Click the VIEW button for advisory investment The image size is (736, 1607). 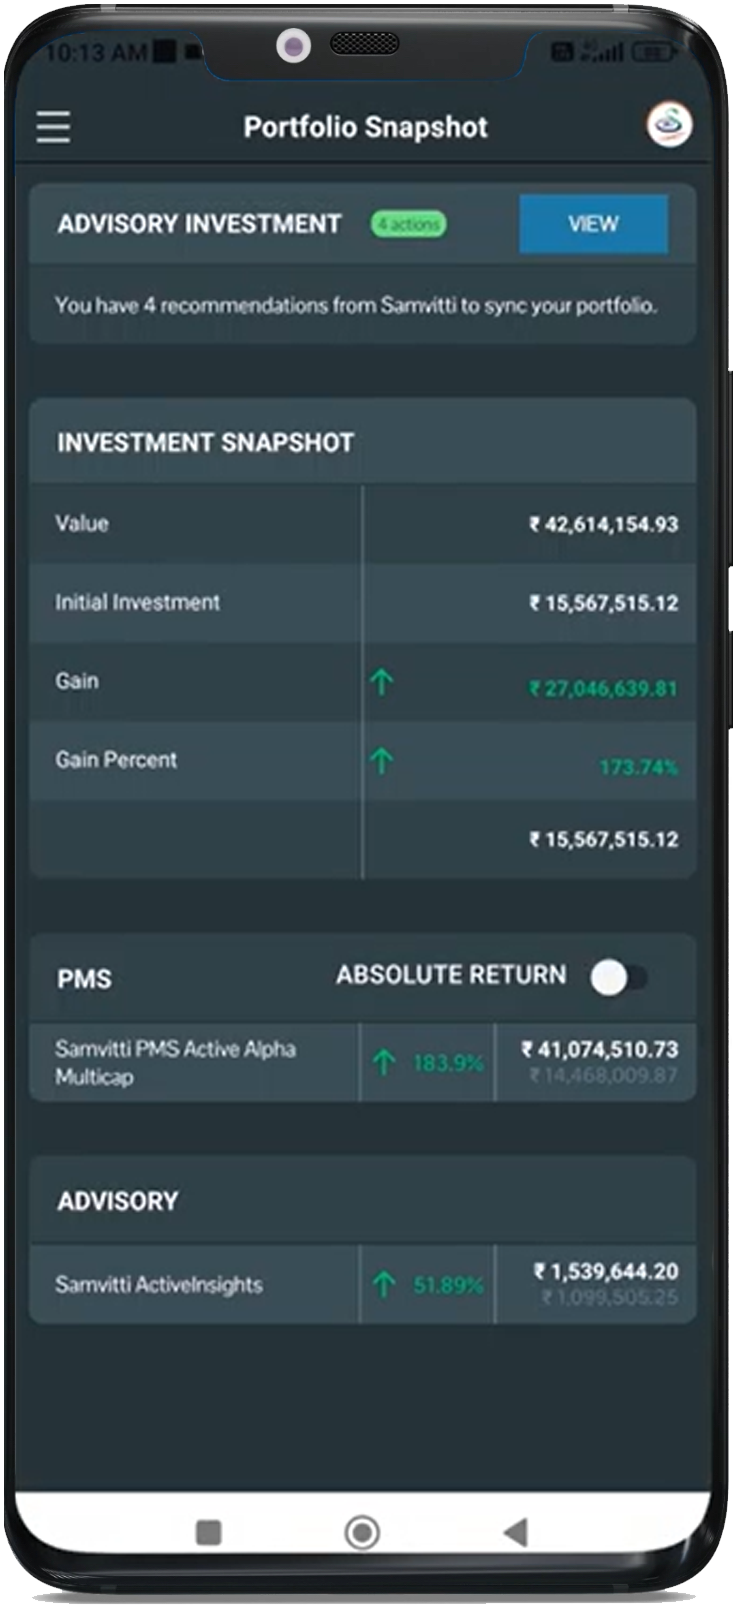pos(593,224)
